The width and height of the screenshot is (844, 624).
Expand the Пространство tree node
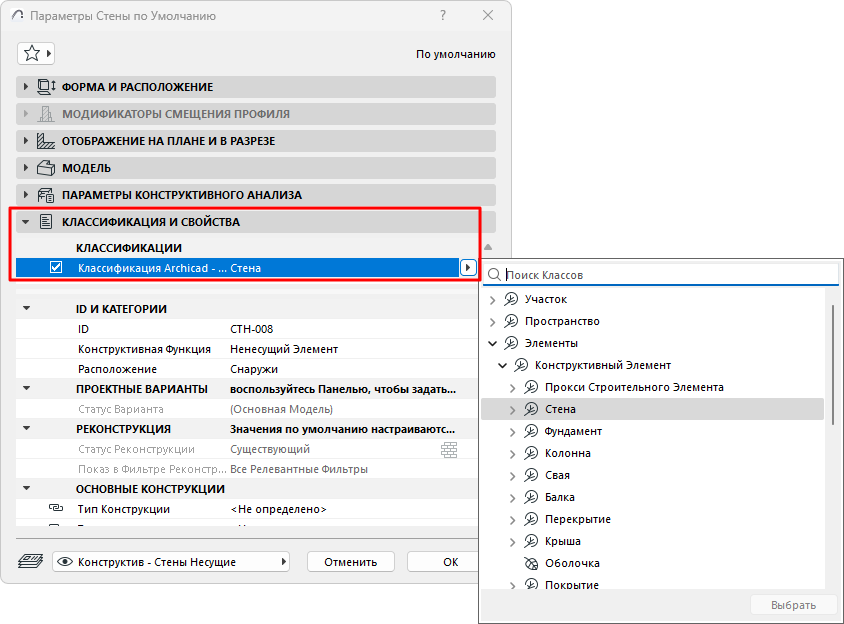click(x=493, y=321)
